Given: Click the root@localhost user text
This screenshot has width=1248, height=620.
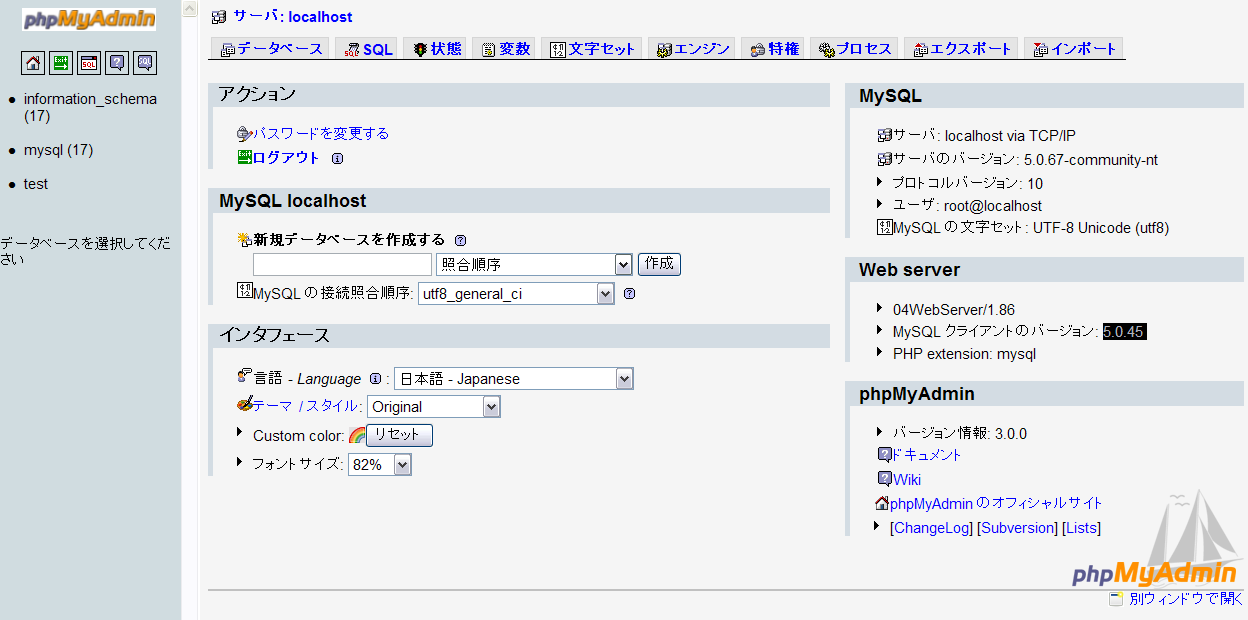Looking at the screenshot, I should pos(993,206).
